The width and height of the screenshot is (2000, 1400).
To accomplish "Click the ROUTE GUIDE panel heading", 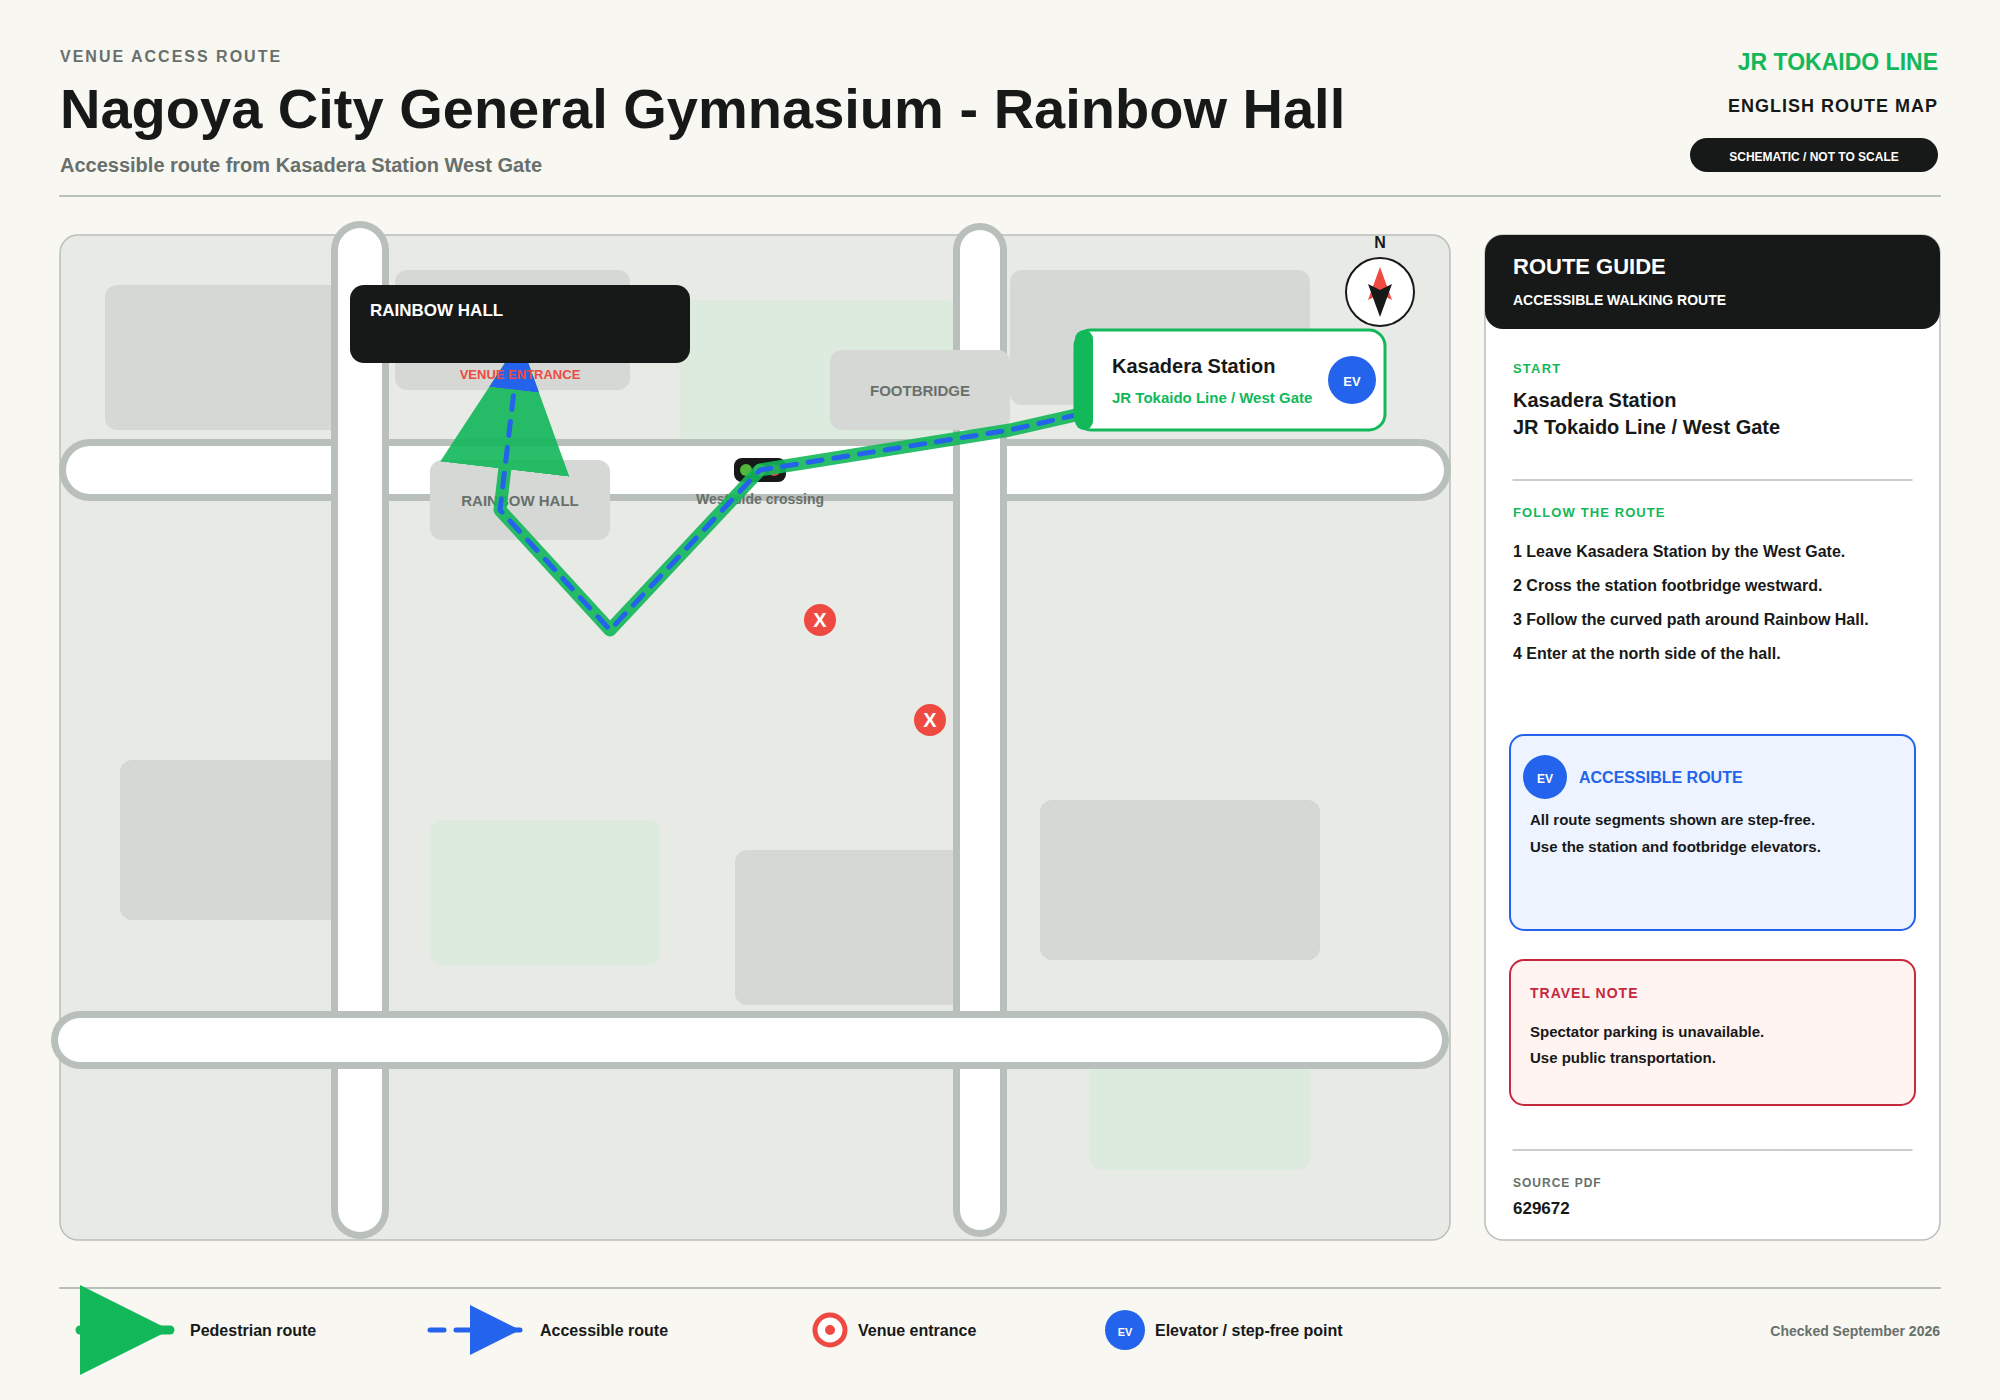I will [1589, 267].
